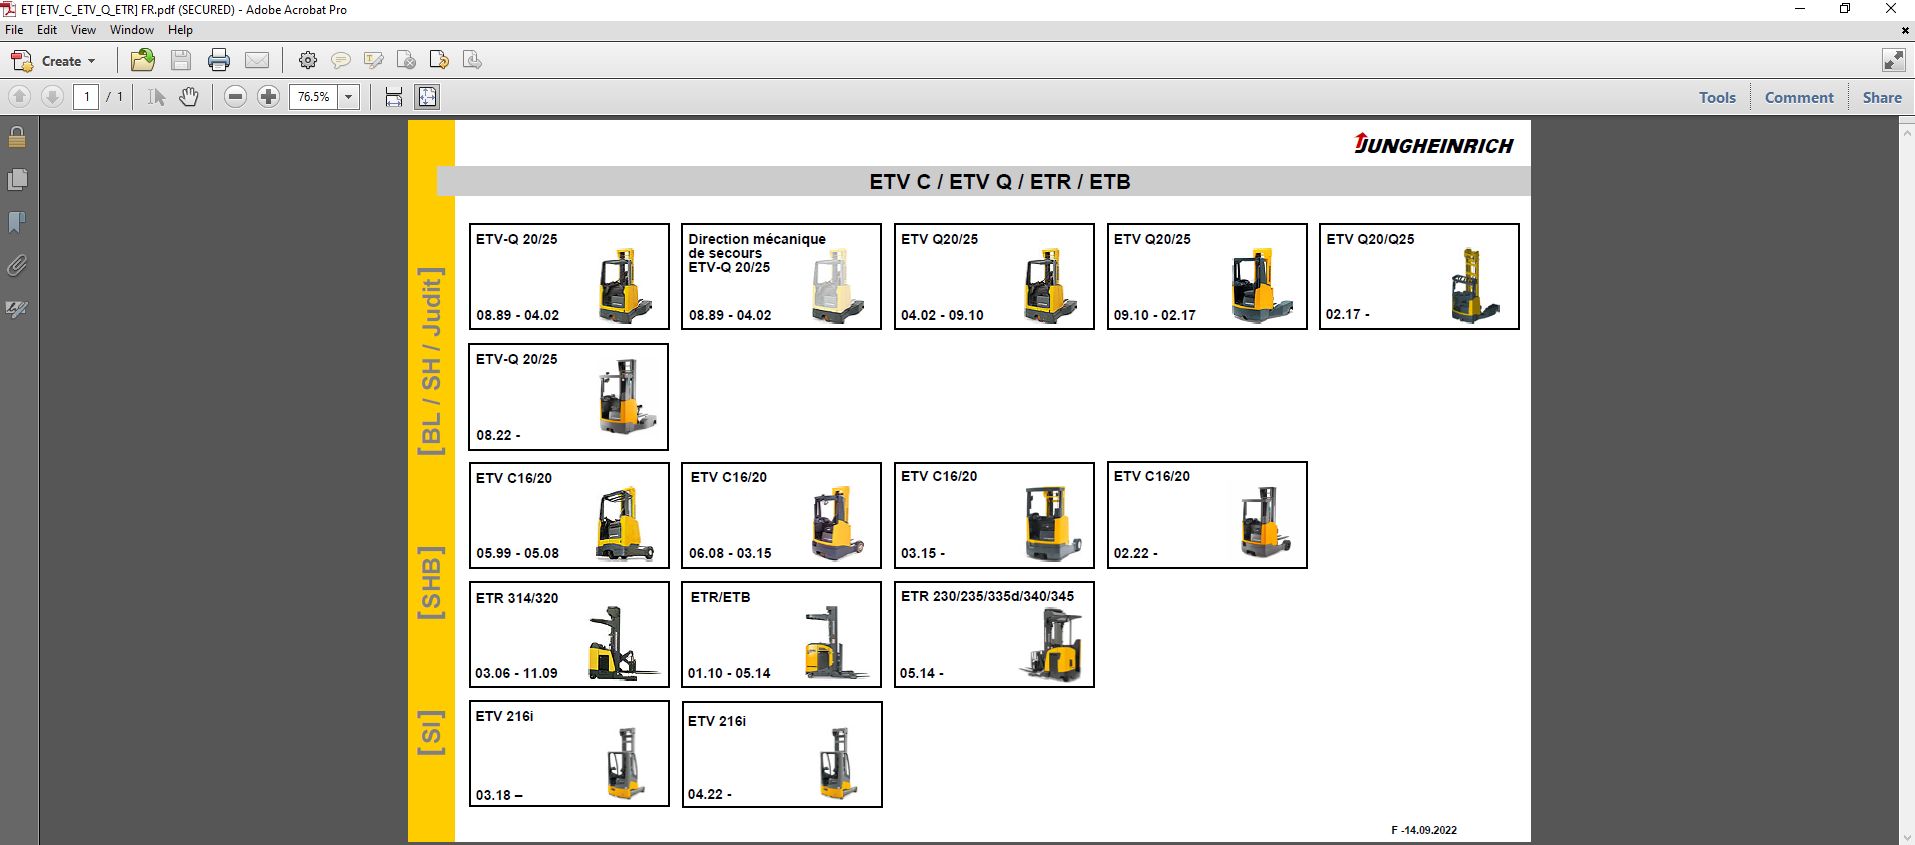Screen dimensions: 1915x845
Task: Click the edit text and images icon
Action: click(x=406, y=61)
